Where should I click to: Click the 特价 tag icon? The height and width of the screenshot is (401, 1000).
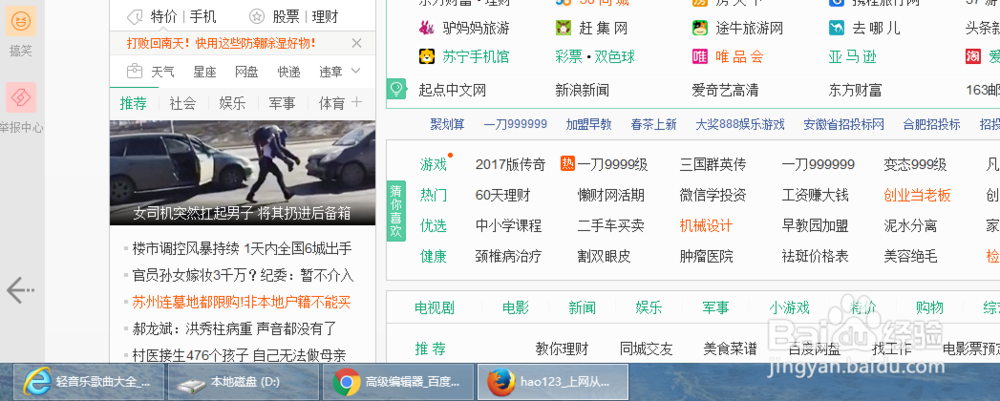pos(135,17)
